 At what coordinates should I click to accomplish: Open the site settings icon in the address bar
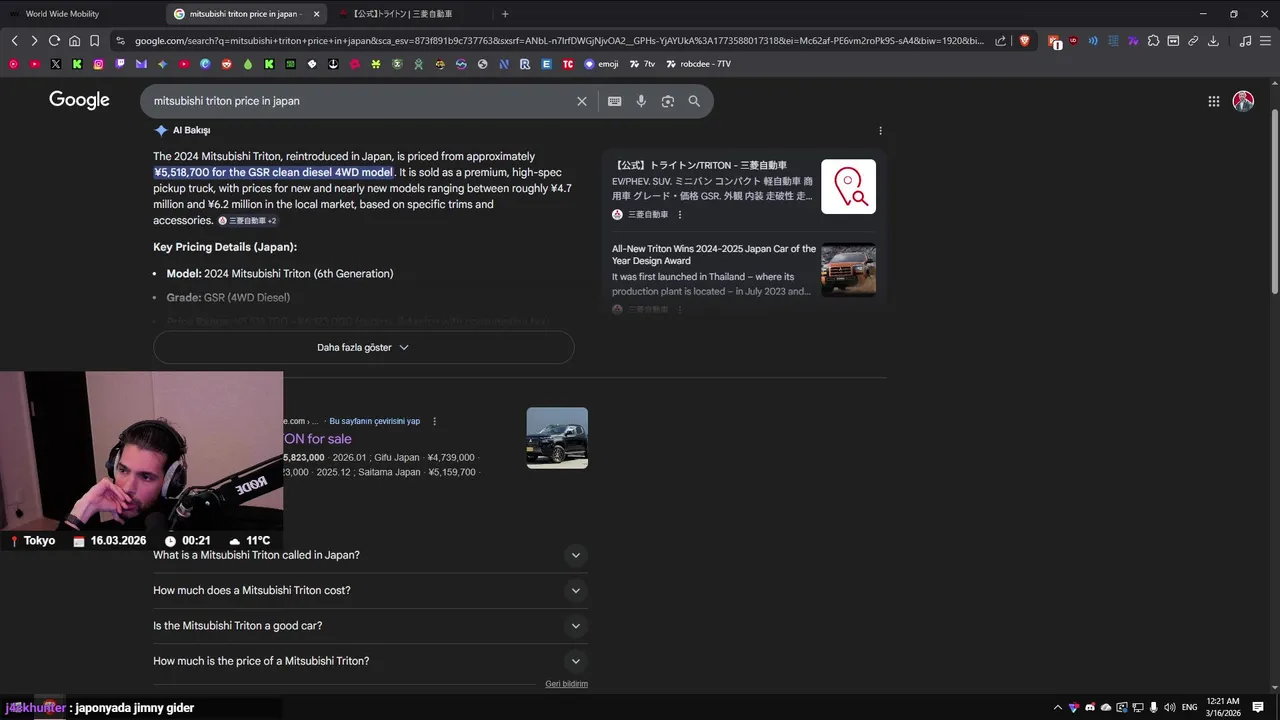[120, 41]
